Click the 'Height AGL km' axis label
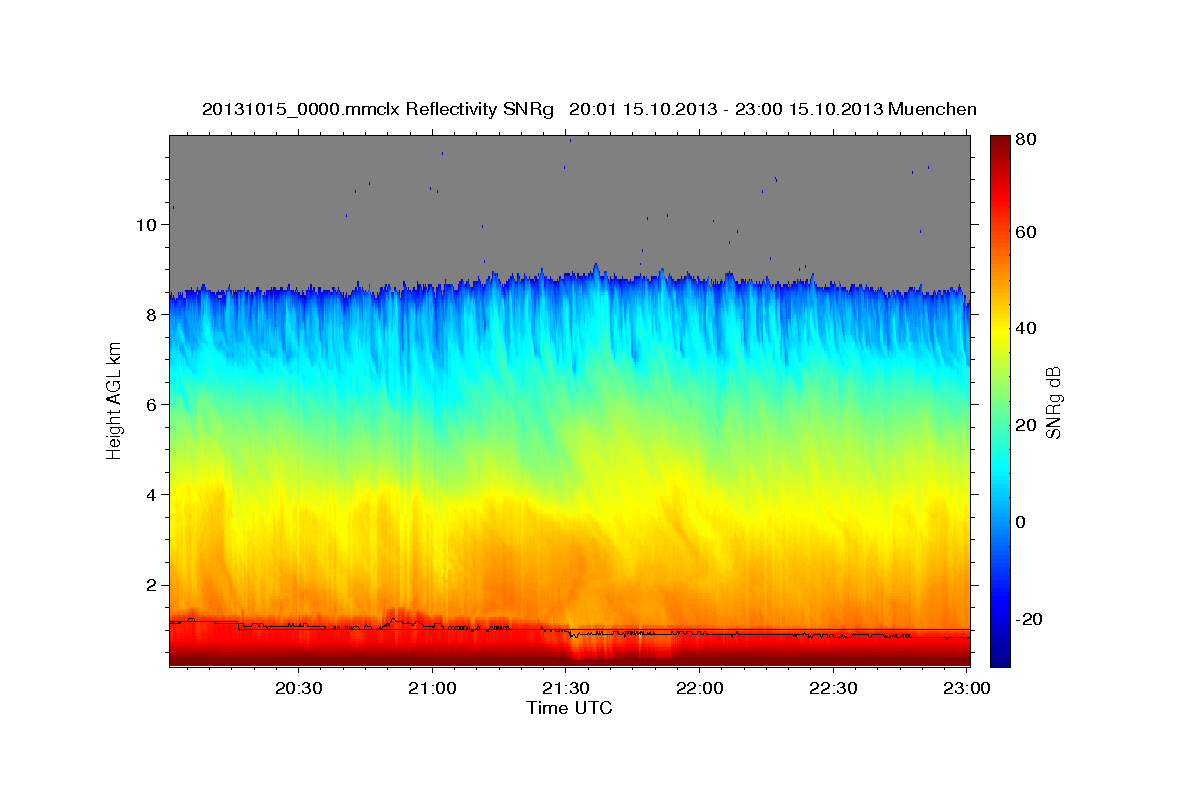Image resolution: width=1200 pixels, height=800 pixels. (114, 399)
